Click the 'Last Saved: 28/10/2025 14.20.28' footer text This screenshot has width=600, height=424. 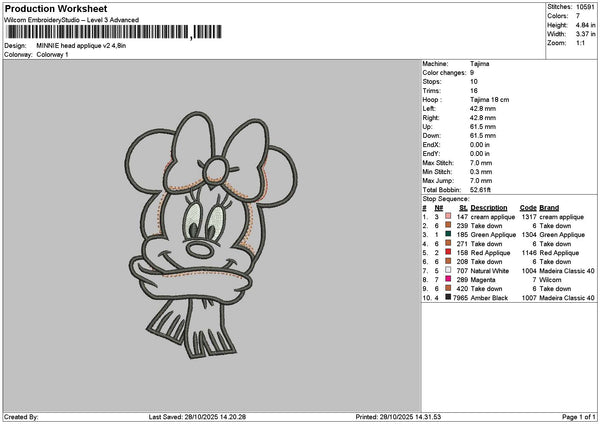(x=197, y=417)
